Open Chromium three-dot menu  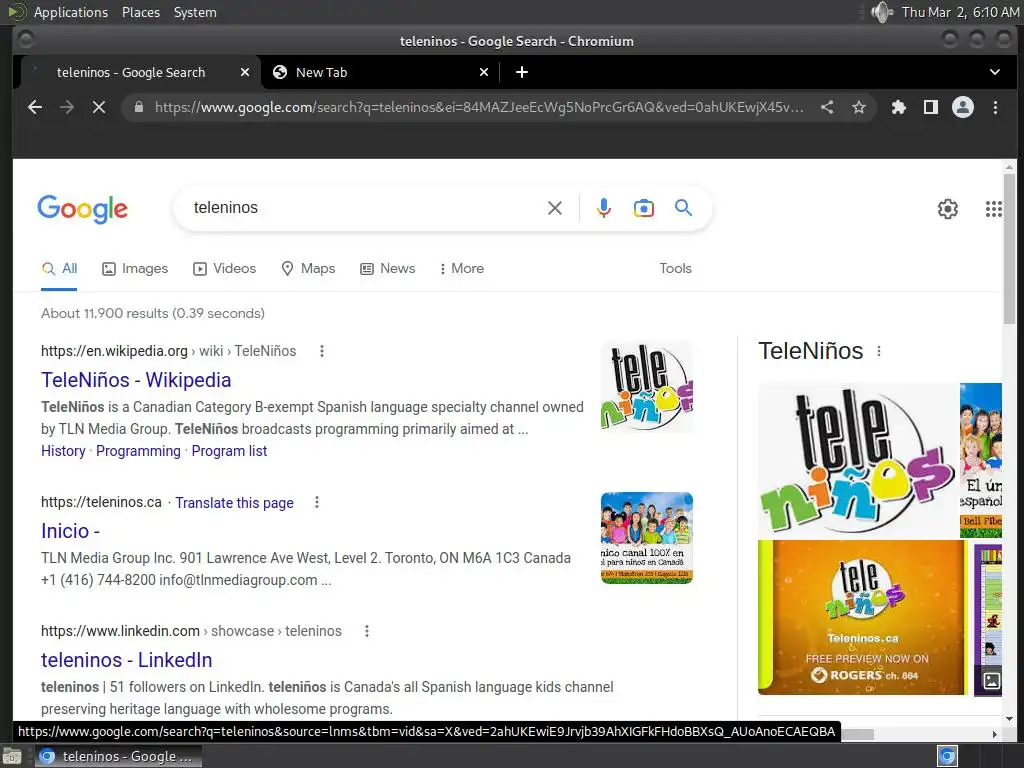pyautogui.click(x=995, y=107)
